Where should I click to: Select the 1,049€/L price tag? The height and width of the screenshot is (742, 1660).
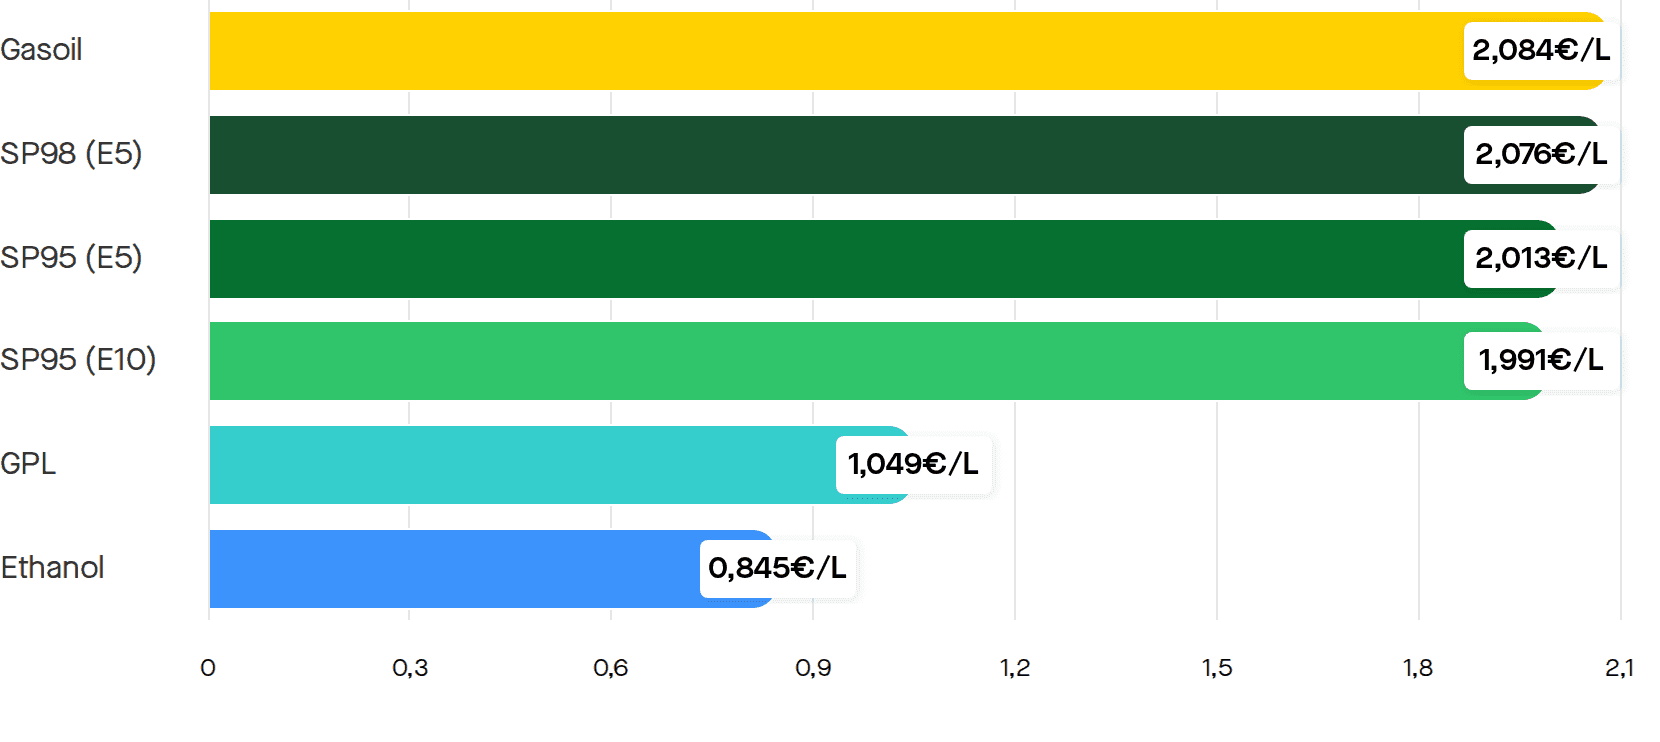pyautogui.click(x=914, y=464)
